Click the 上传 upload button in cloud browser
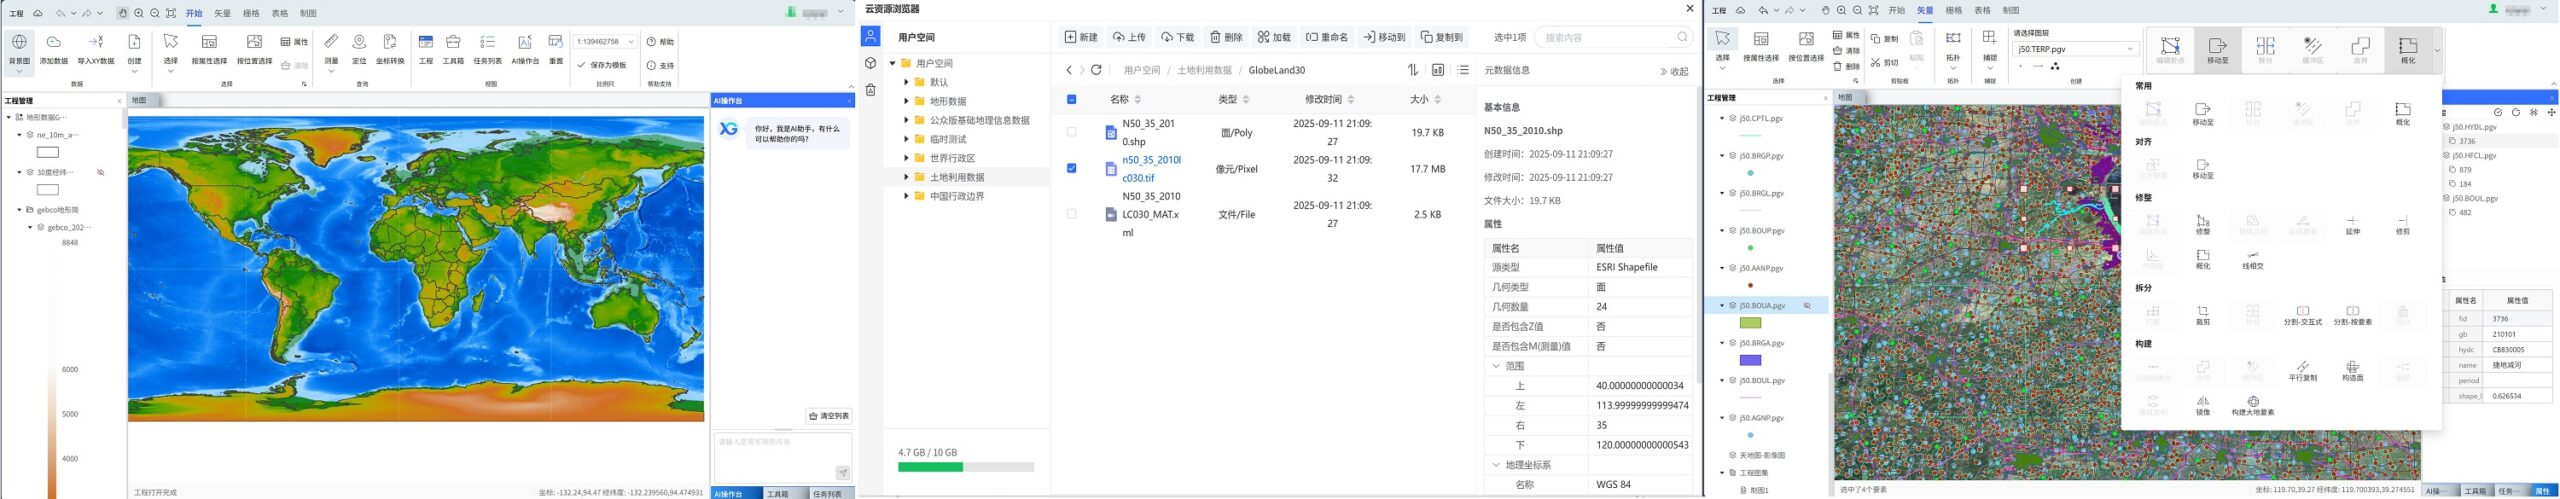 pos(1129,37)
